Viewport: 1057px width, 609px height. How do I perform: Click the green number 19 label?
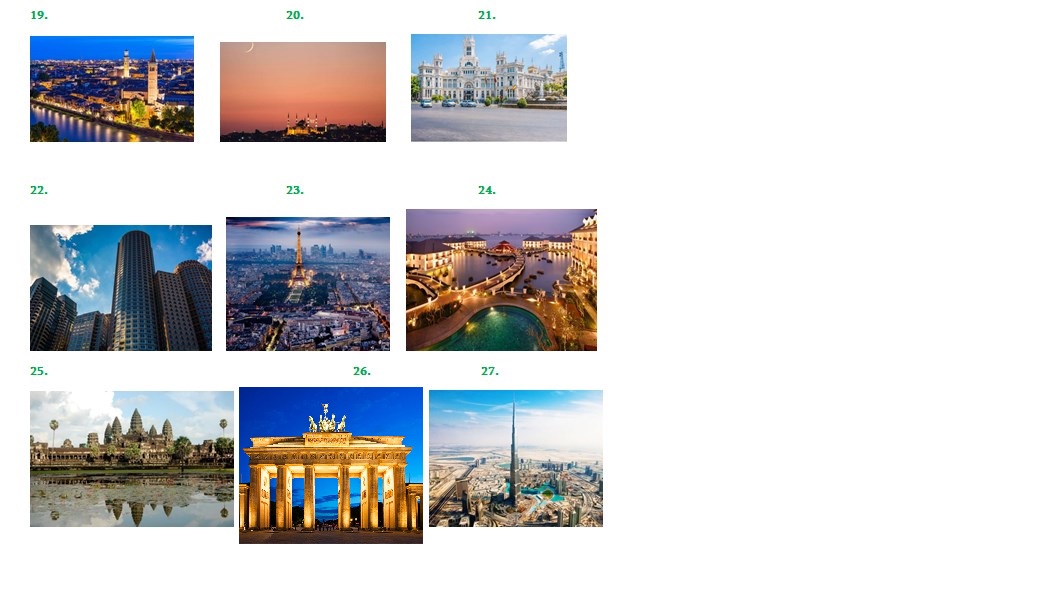coord(39,15)
